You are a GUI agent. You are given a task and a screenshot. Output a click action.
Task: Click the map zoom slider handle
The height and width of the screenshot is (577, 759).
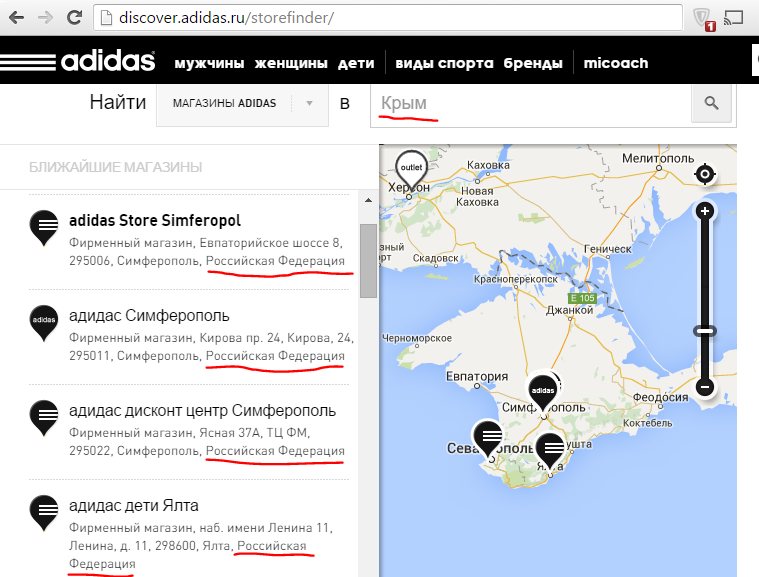coord(705,331)
